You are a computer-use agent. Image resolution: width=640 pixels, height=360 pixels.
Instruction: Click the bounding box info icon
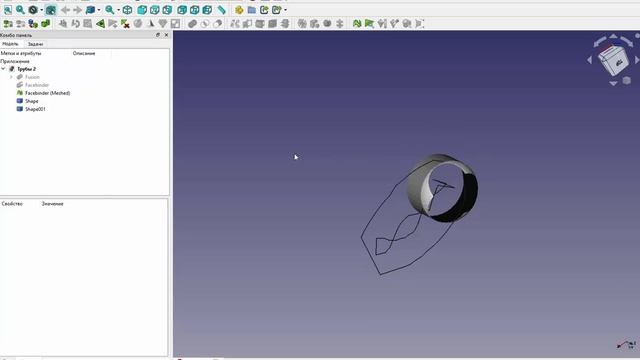[x=419, y=24]
